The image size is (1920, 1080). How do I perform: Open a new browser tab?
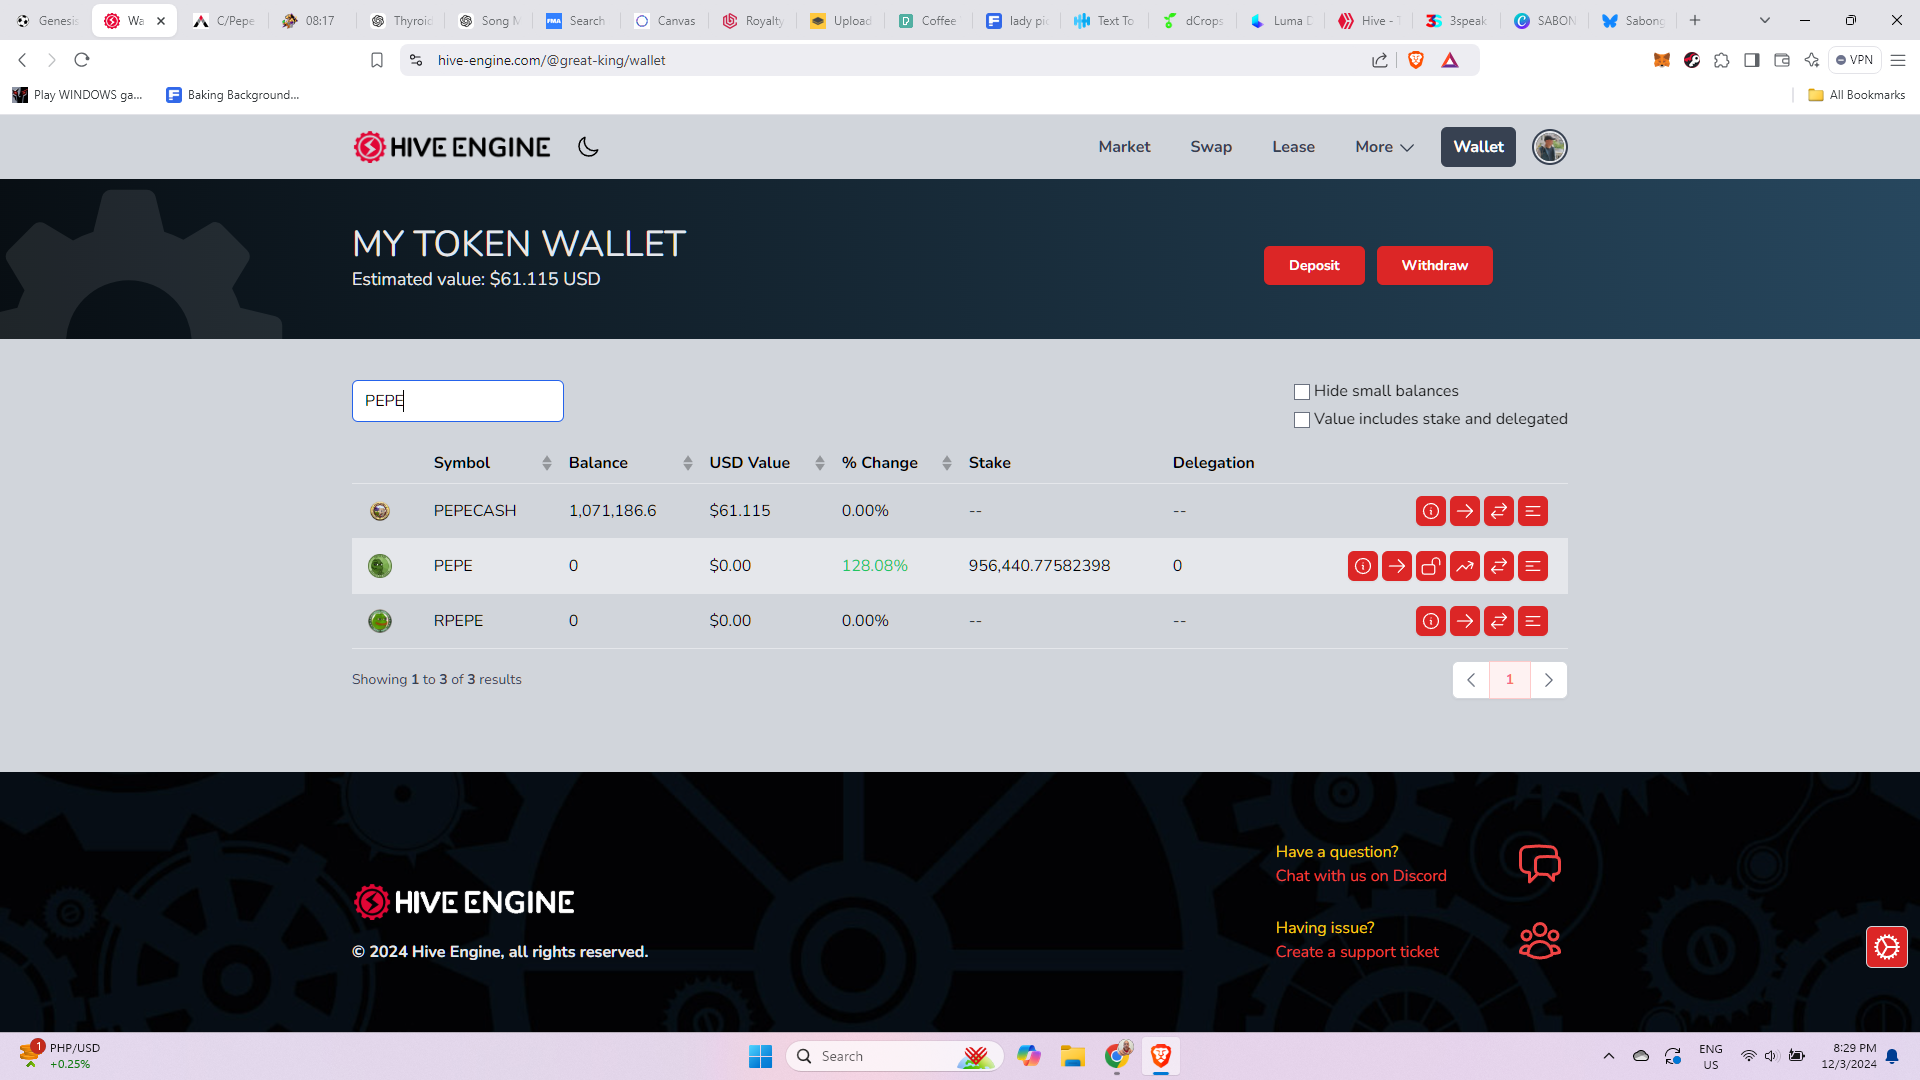pos(1695,20)
